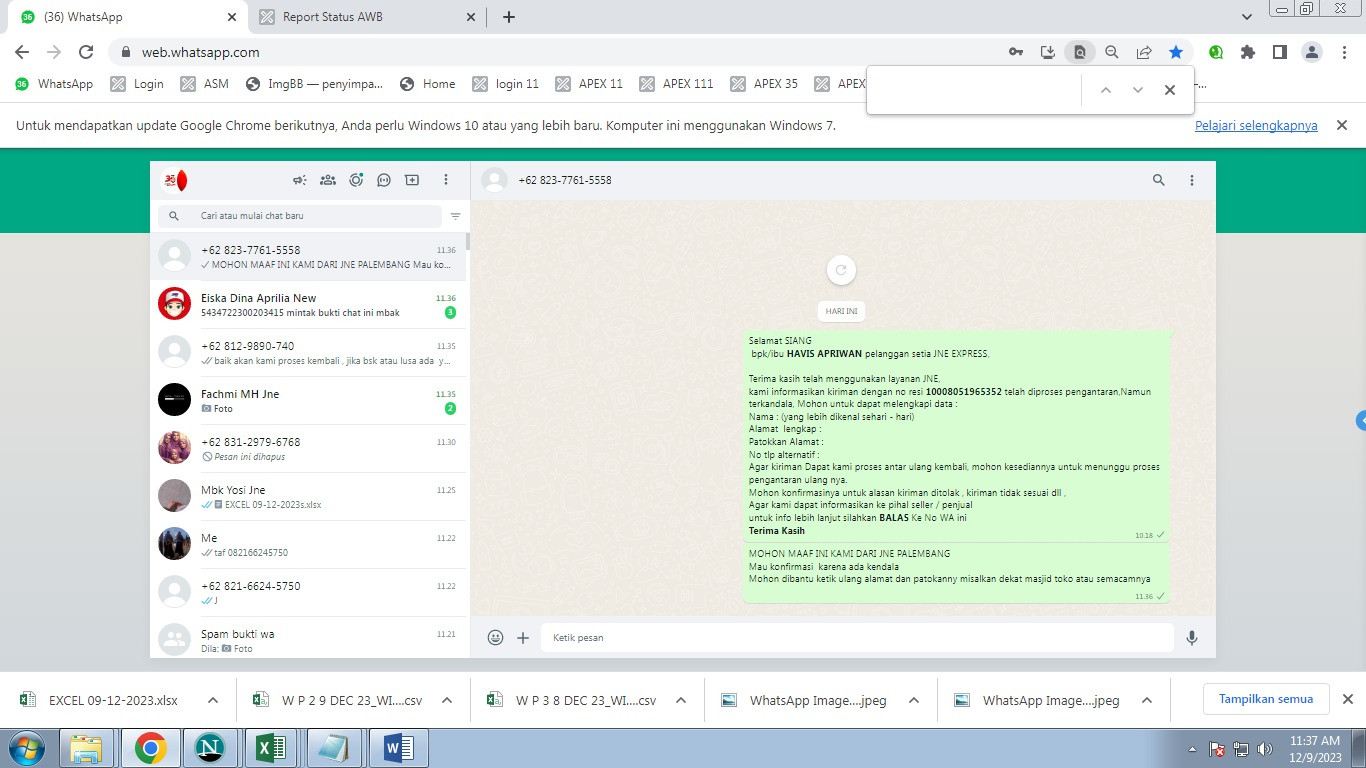Open the ASM bookmark
1366x768 pixels.
pos(205,84)
